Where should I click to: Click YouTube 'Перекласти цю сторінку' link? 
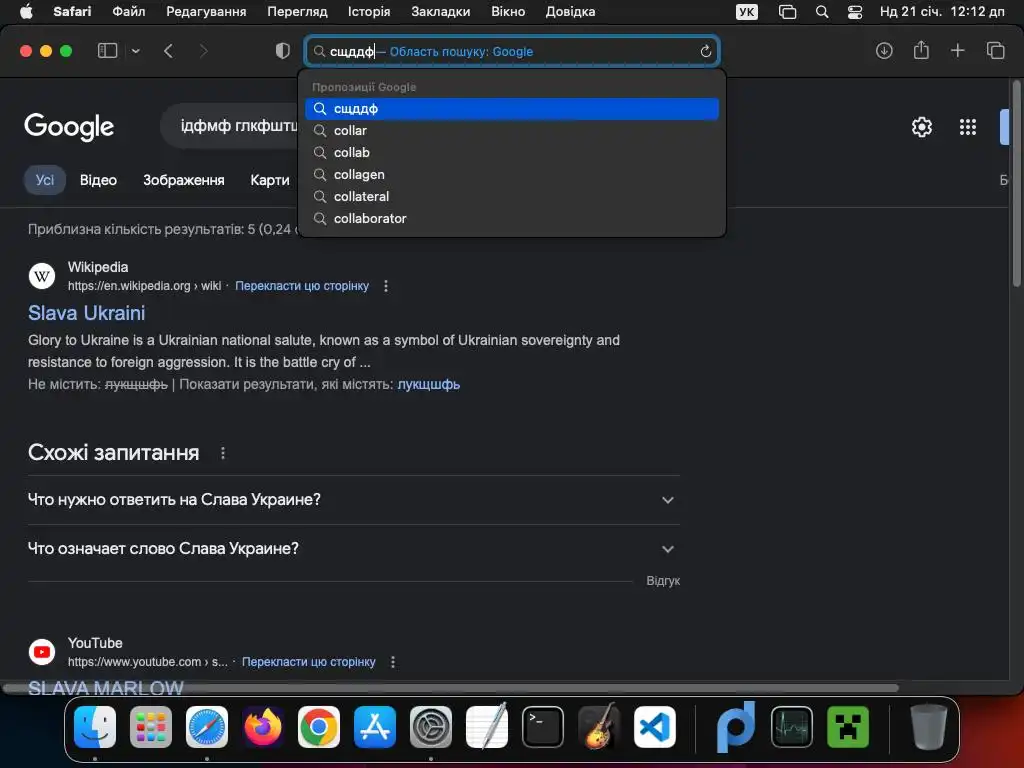tap(308, 662)
